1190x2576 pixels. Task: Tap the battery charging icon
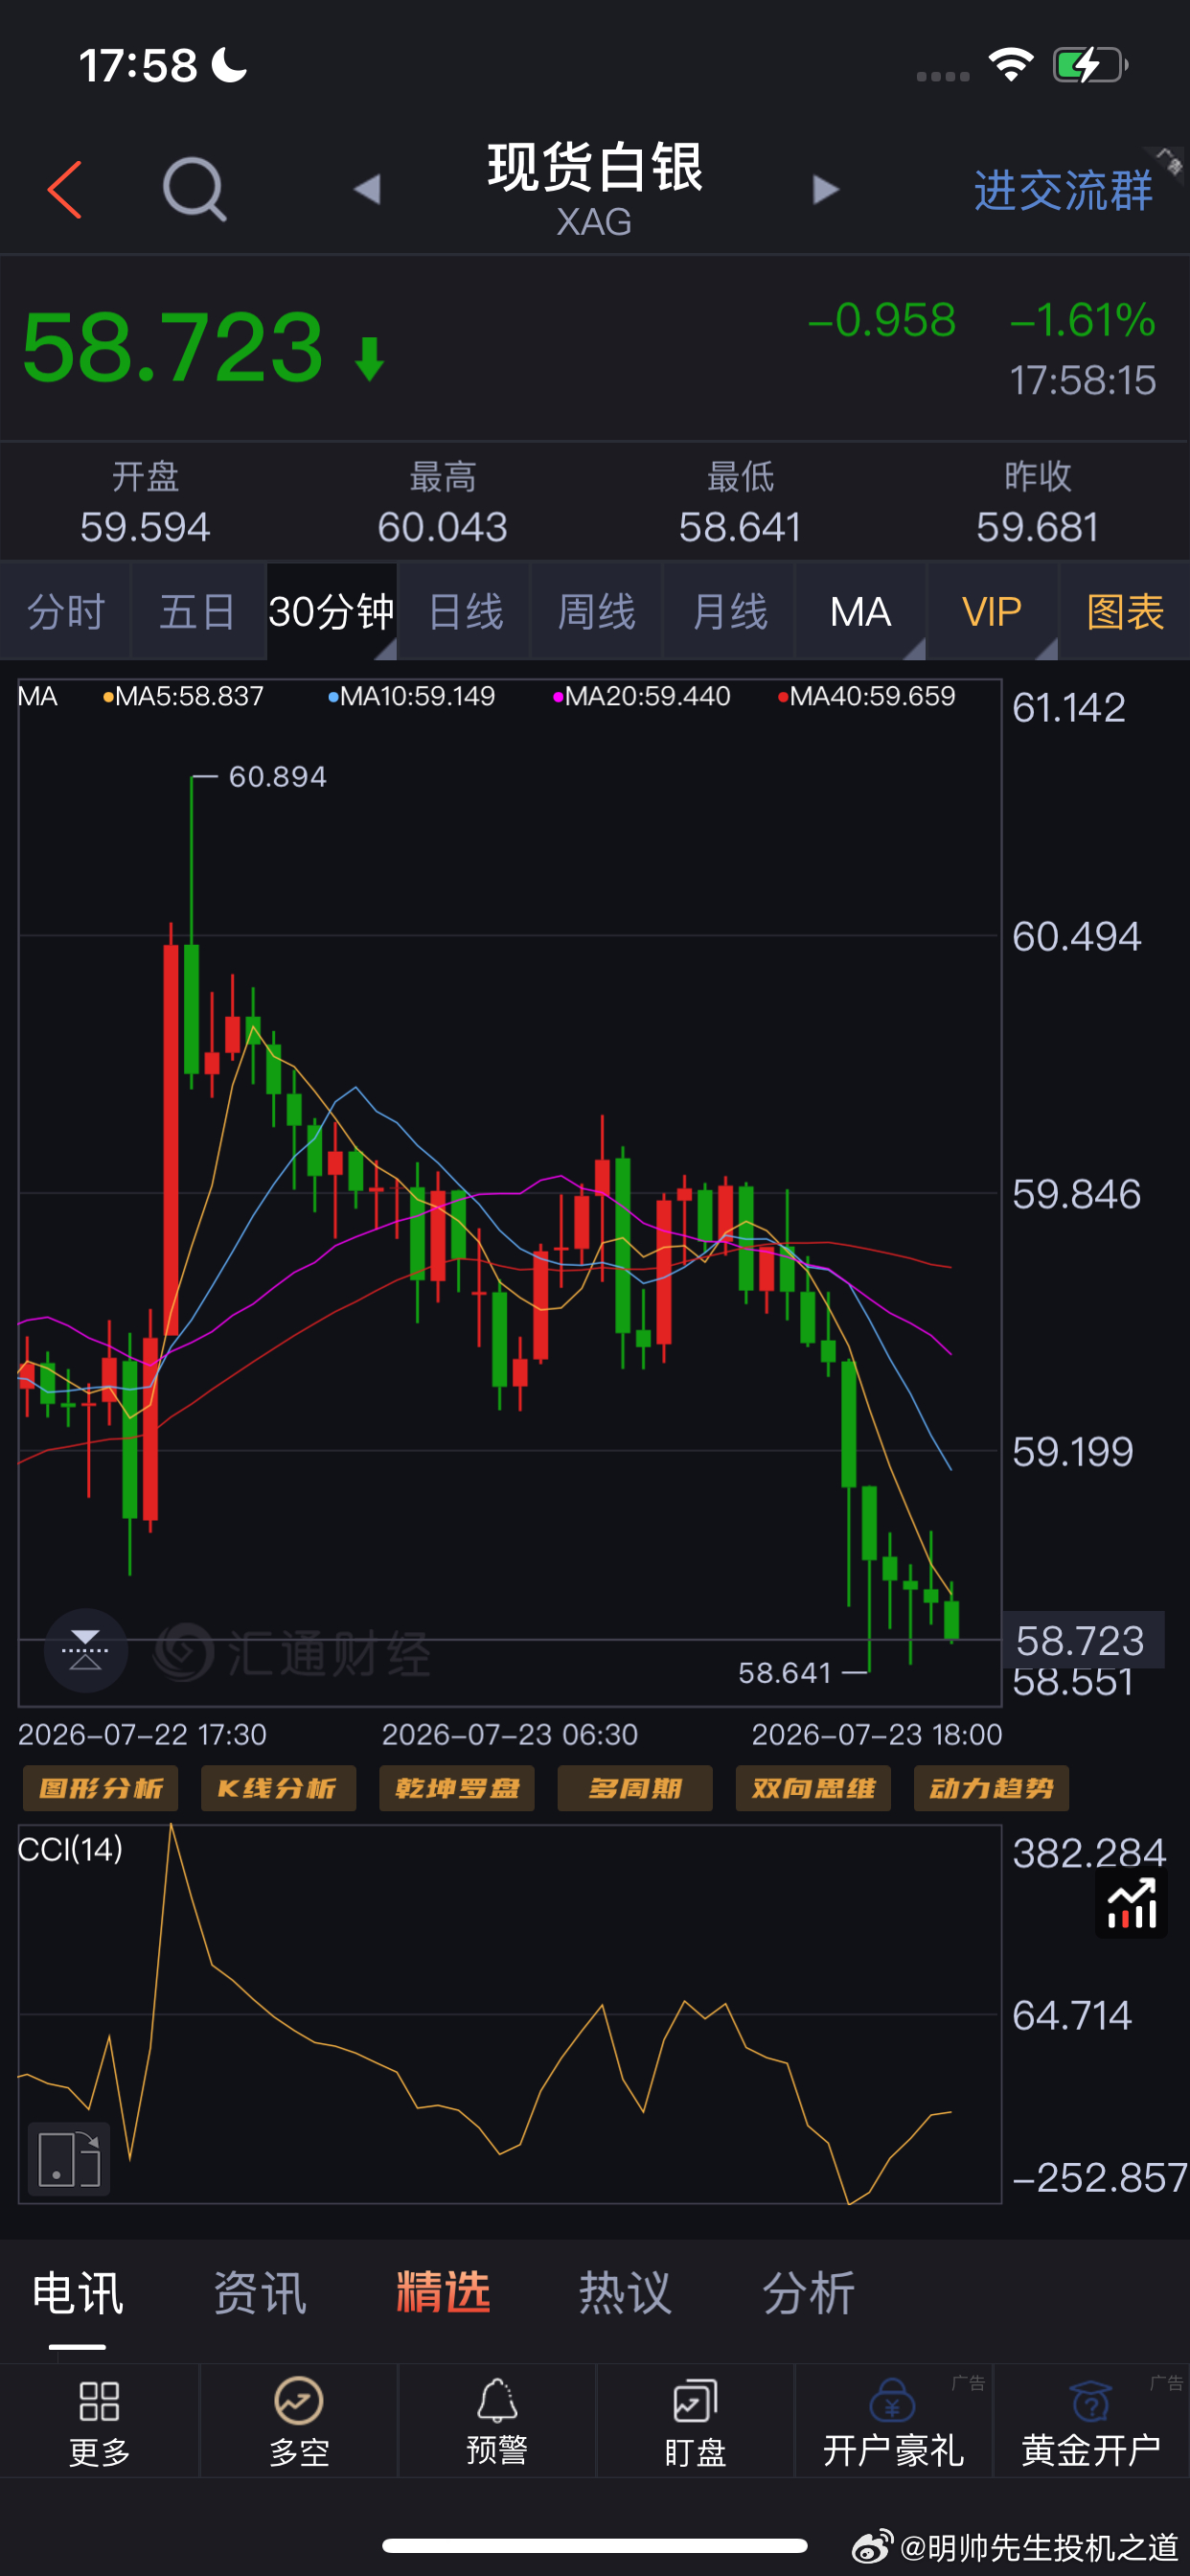pyautogui.click(x=1090, y=65)
